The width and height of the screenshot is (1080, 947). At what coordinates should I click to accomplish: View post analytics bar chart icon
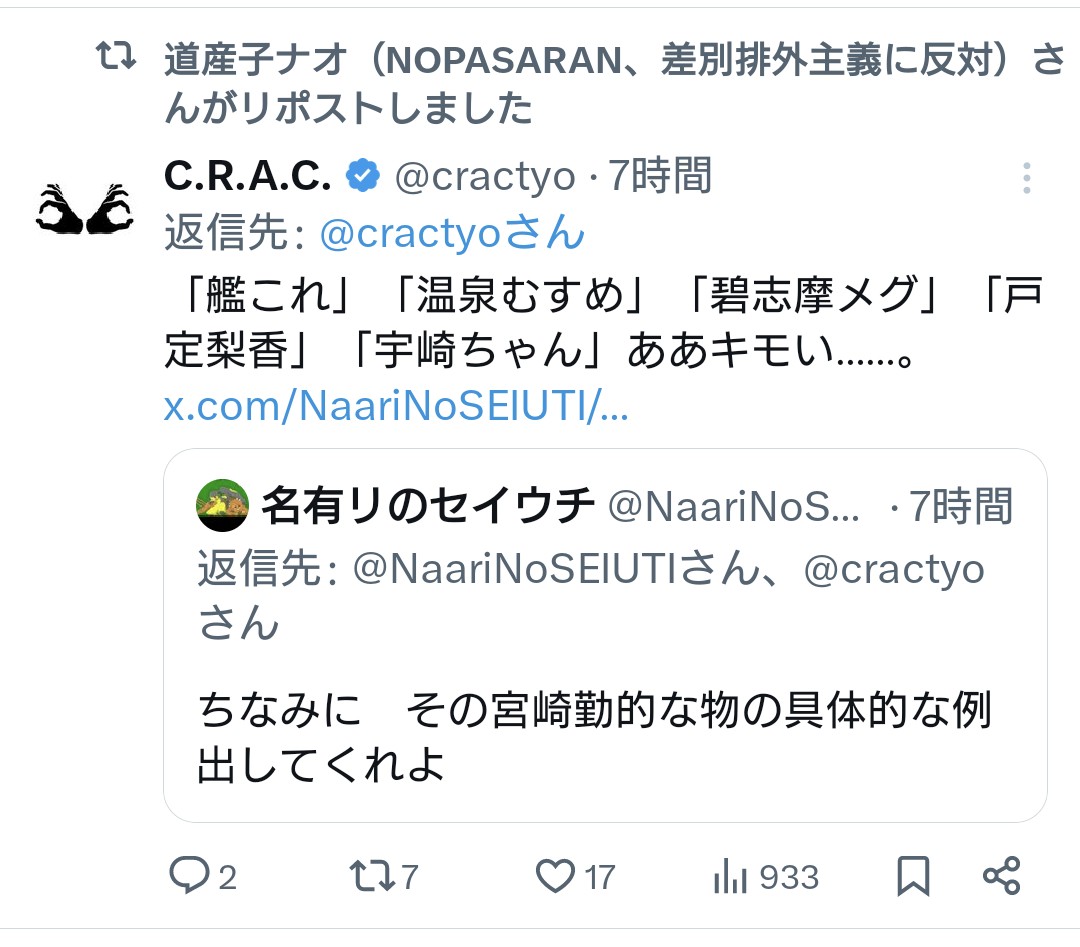tap(730, 878)
